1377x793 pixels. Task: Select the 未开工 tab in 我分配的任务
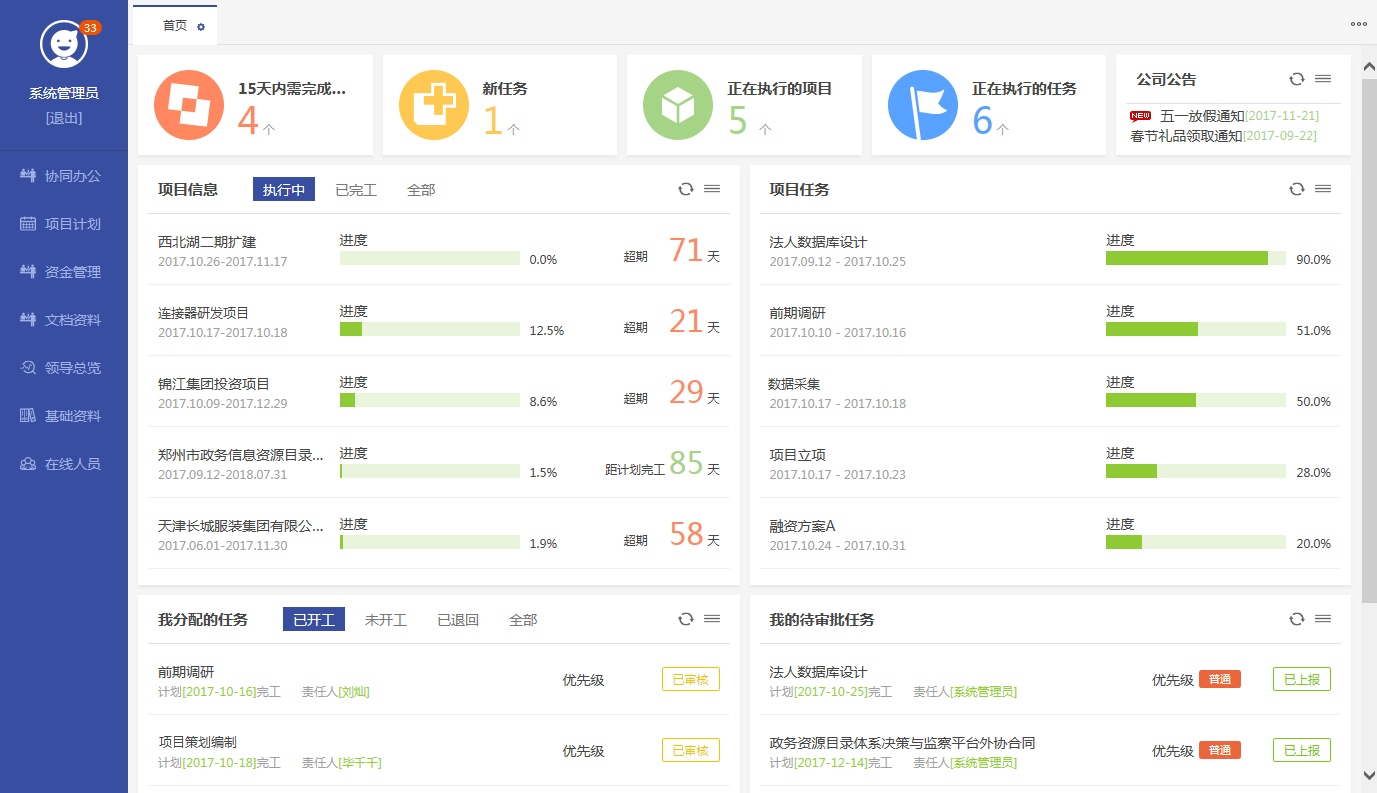pyautogui.click(x=386, y=620)
